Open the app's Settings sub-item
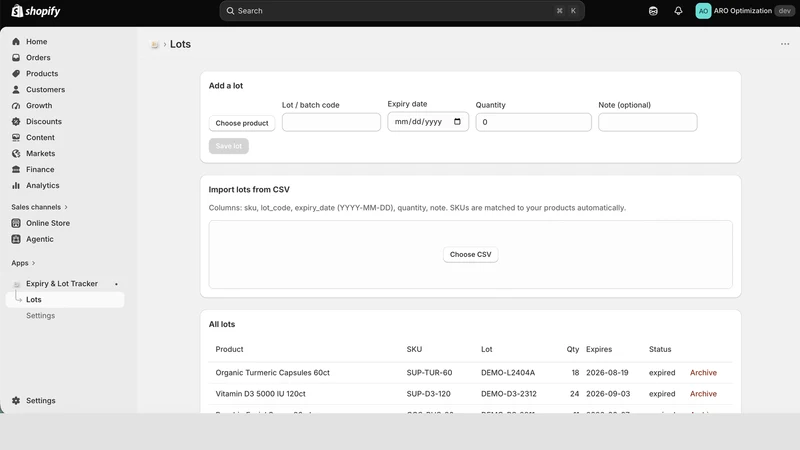Viewport: 800px width, 450px height. 40,316
